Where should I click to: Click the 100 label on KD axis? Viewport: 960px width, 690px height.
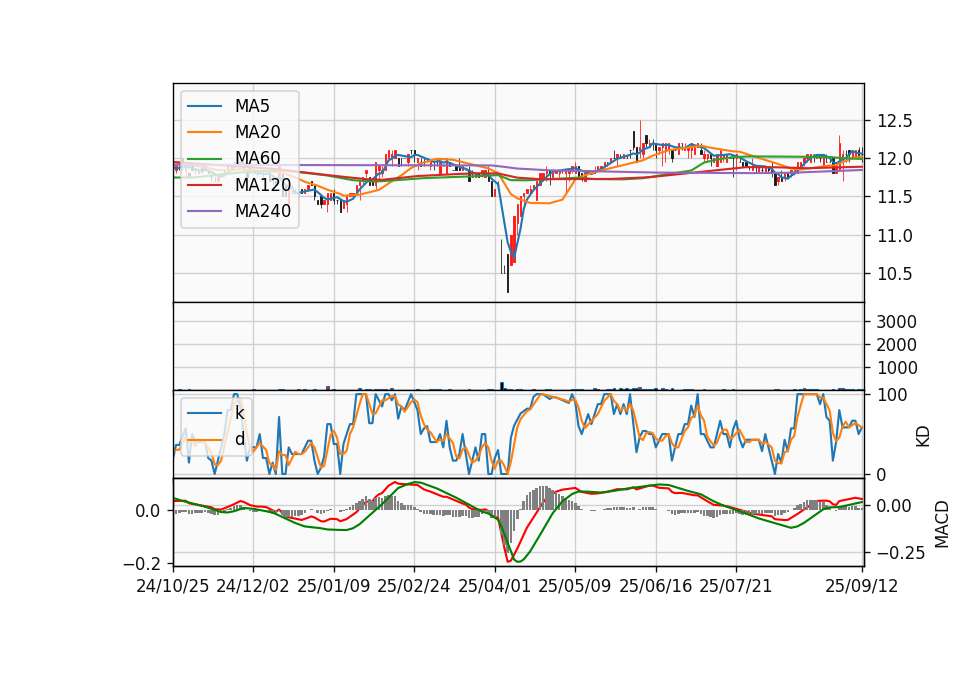point(892,395)
